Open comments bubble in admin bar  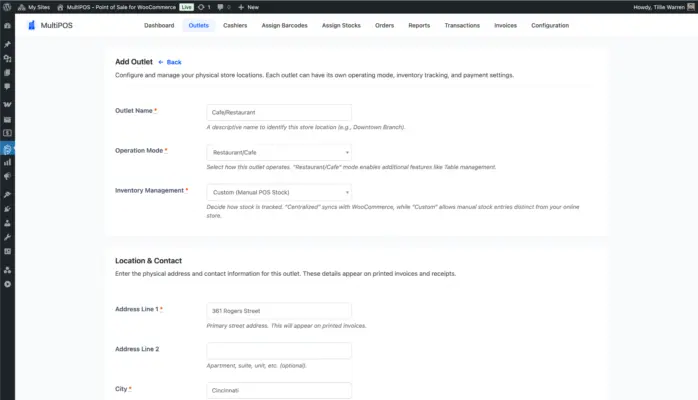pos(223,7)
